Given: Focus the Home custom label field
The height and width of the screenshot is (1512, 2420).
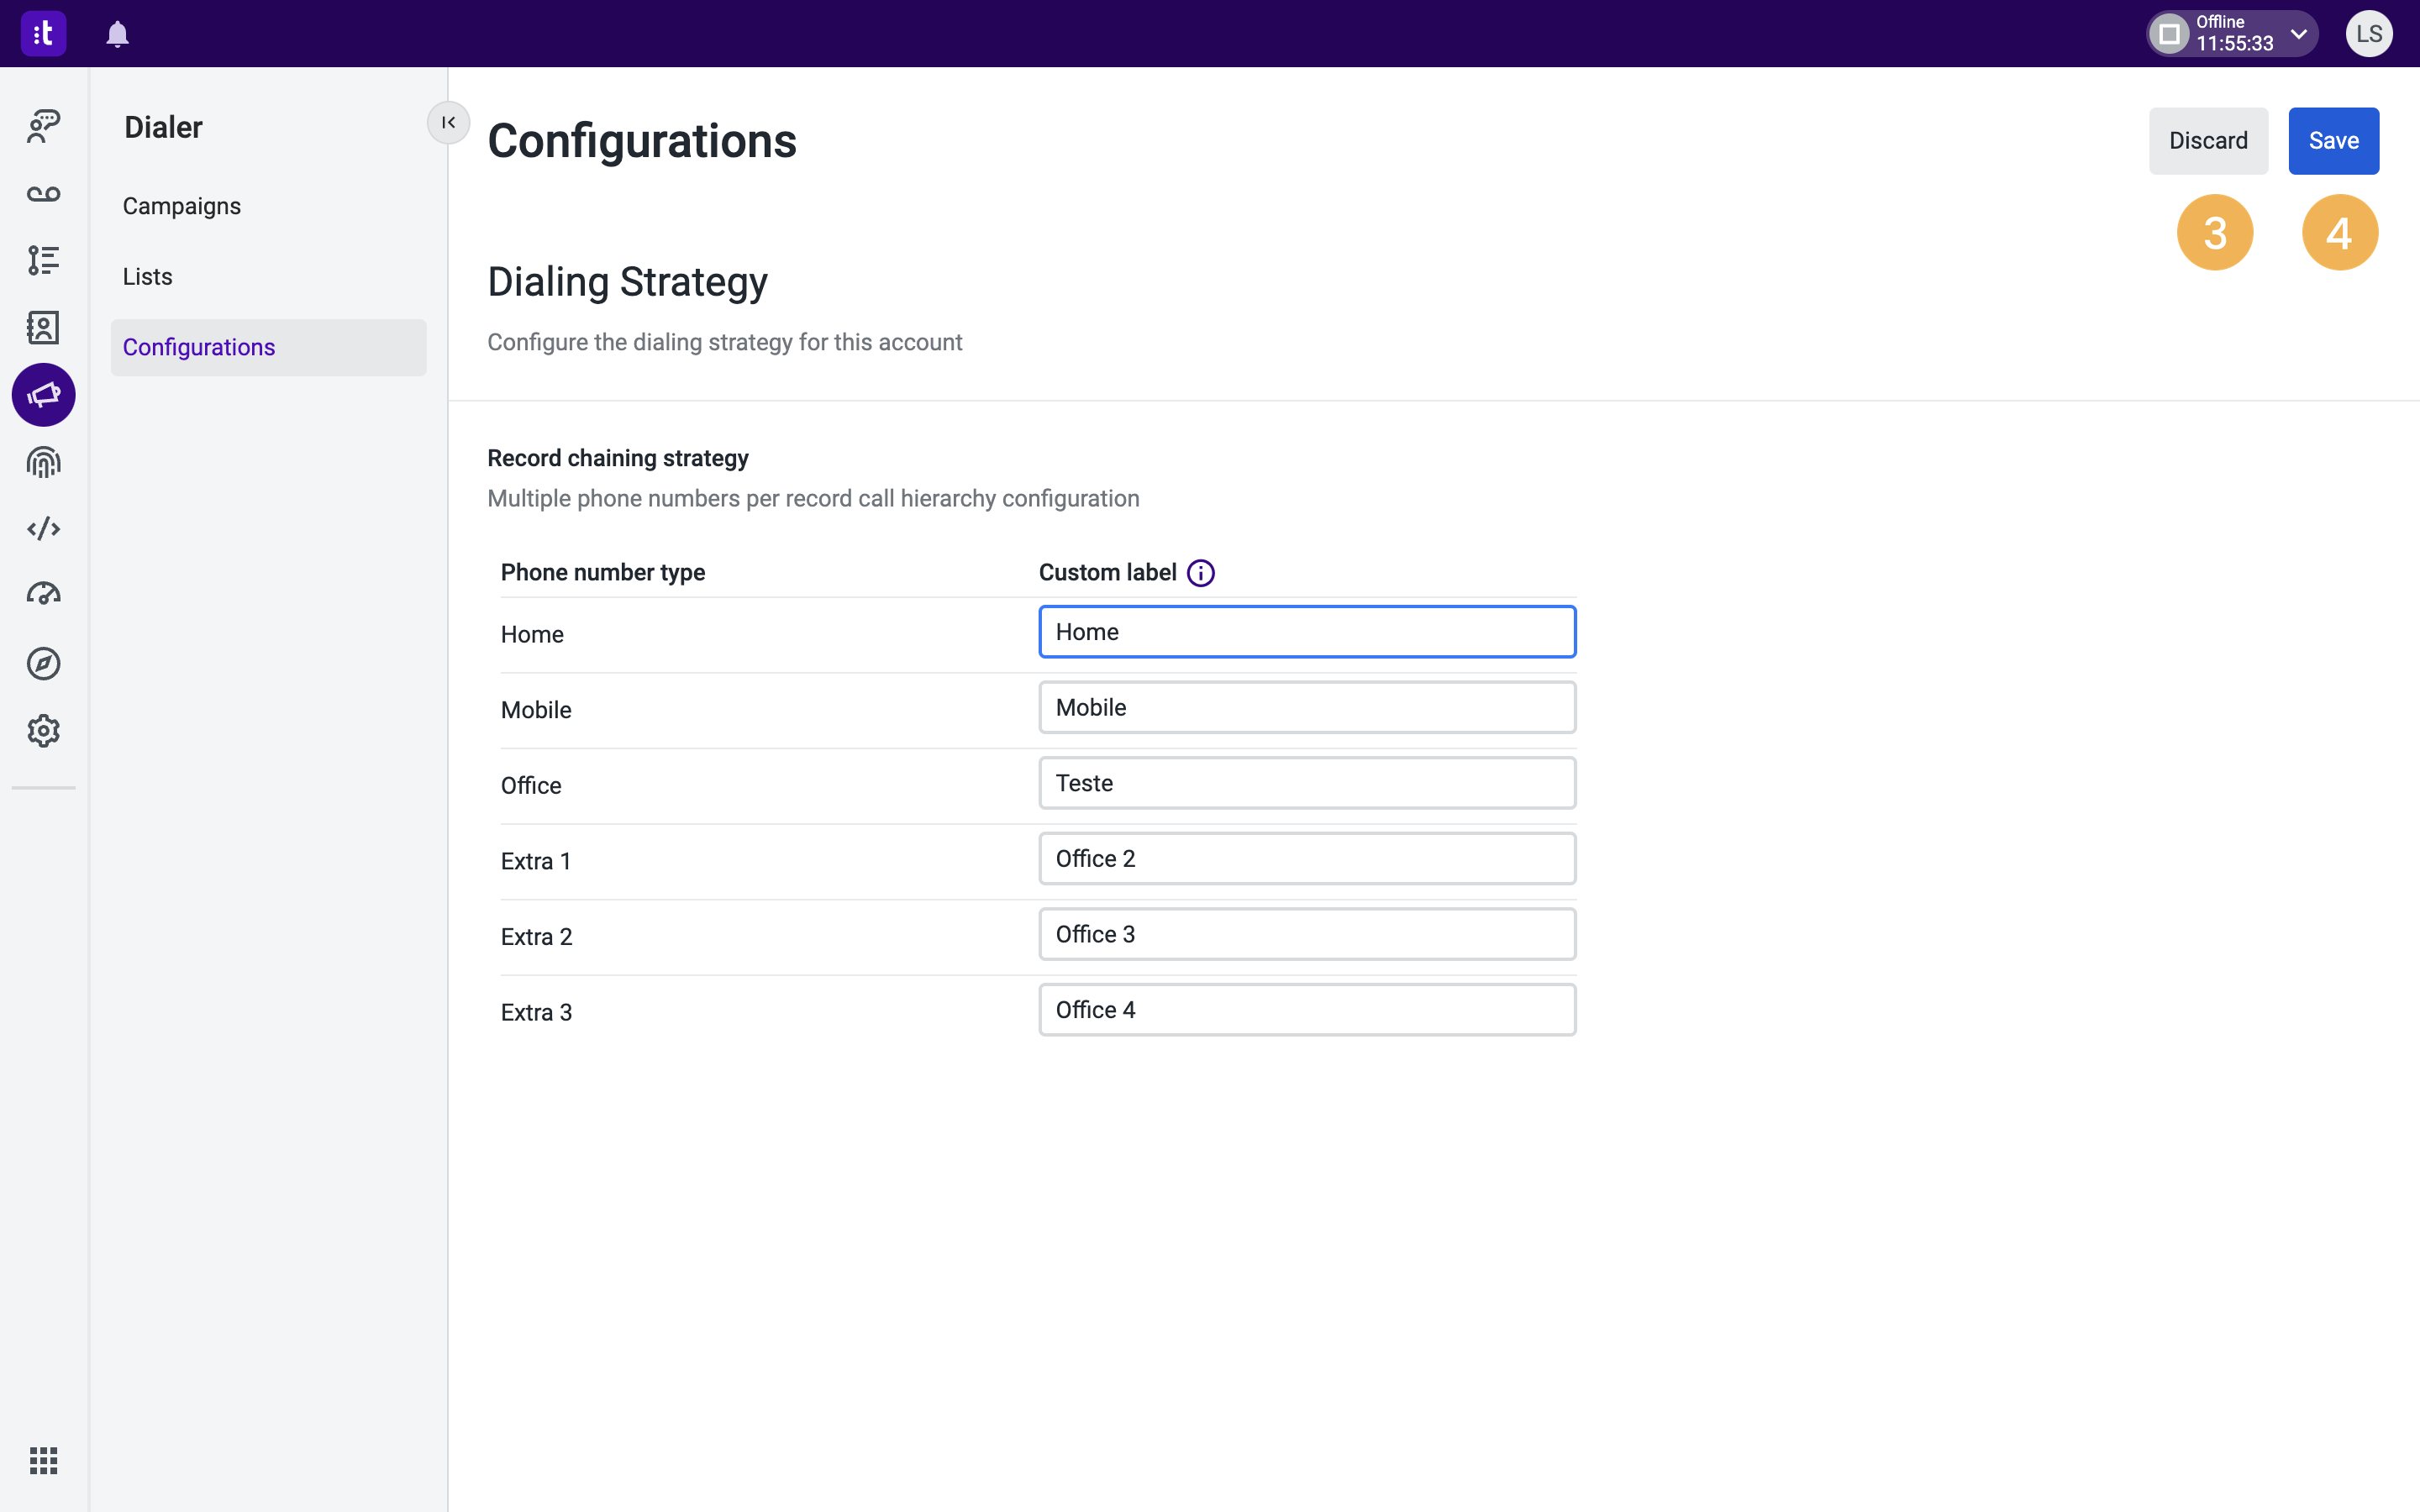Looking at the screenshot, I should [x=1307, y=632].
